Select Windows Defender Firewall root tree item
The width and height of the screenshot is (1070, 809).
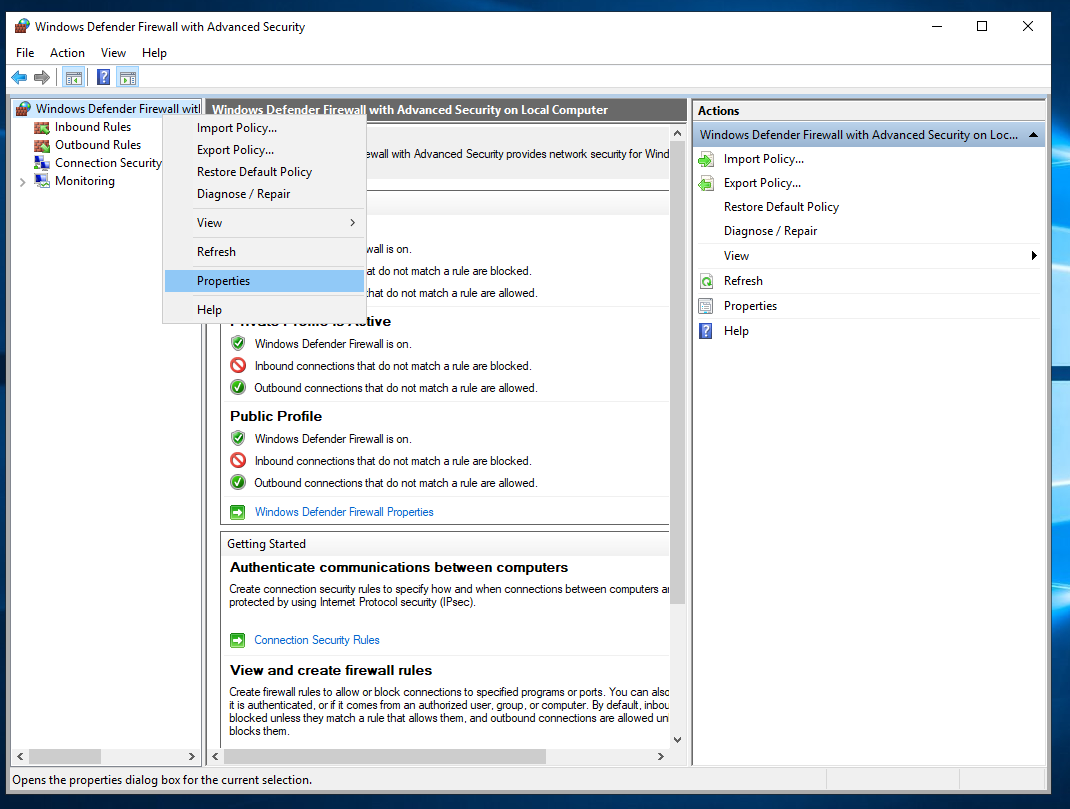click(118, 108)
